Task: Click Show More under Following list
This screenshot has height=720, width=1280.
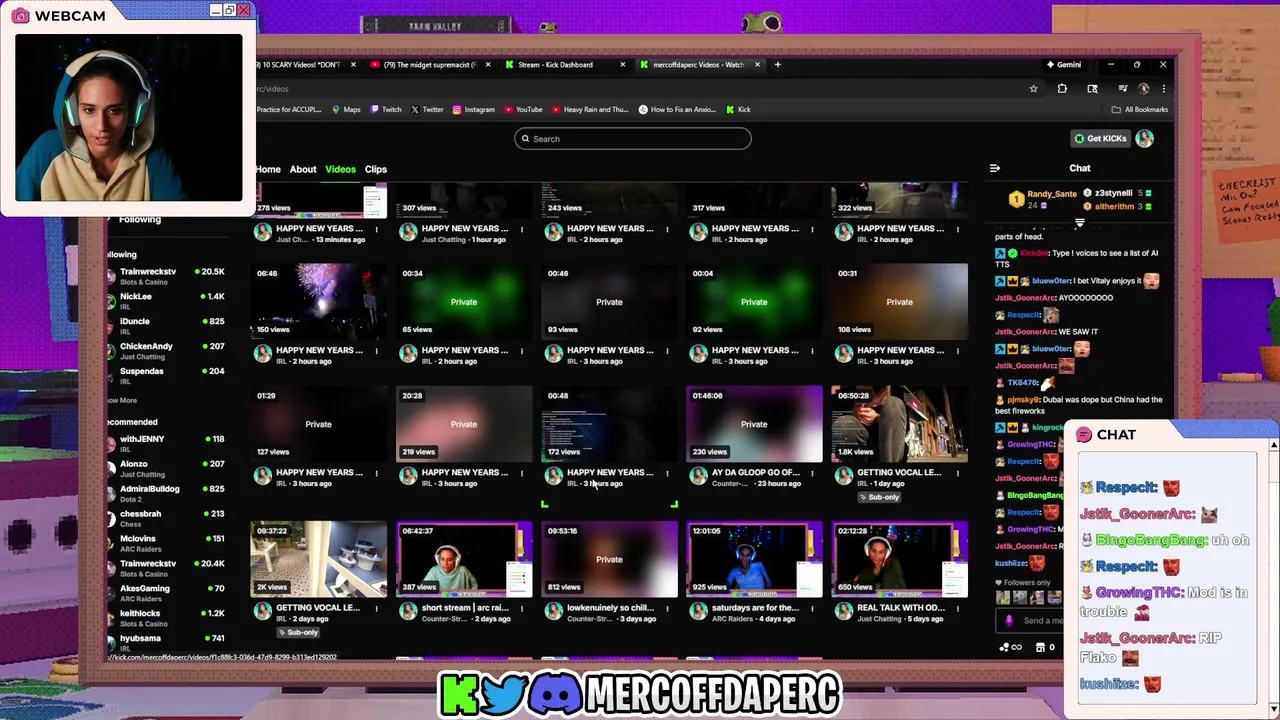Action: (x=122, y=400)
